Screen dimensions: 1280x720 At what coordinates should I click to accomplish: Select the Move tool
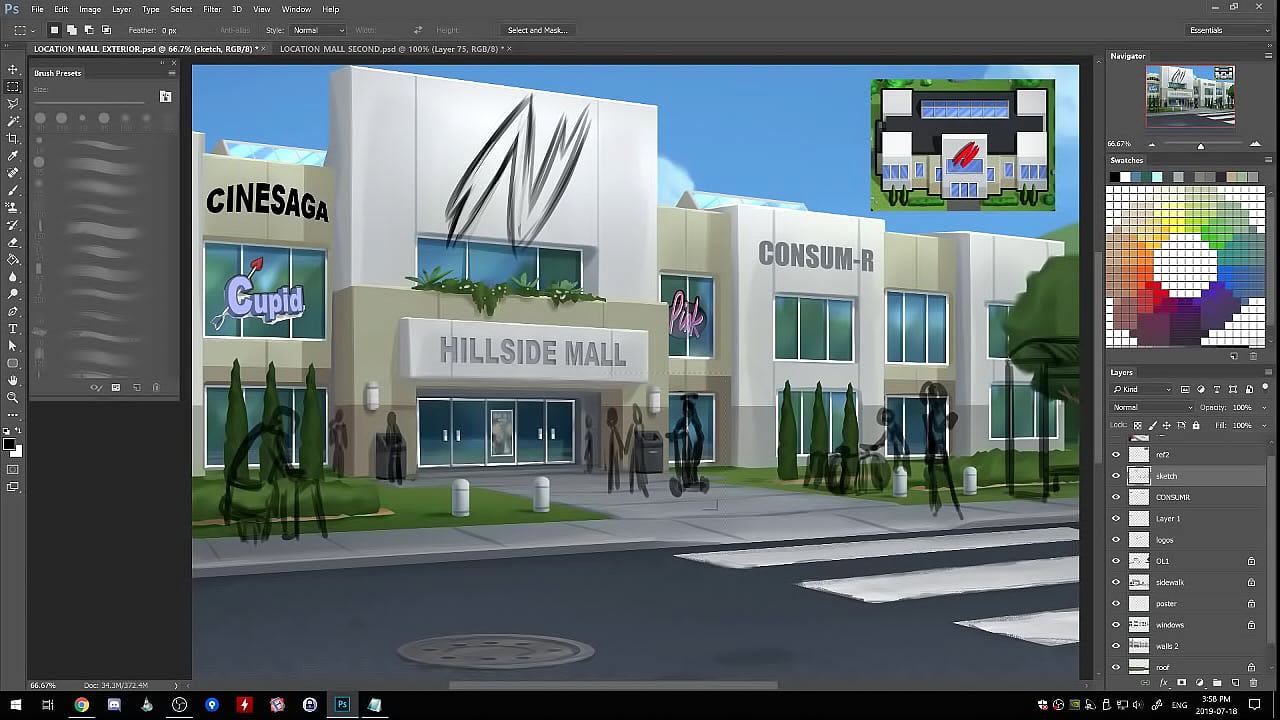point(13,69)
